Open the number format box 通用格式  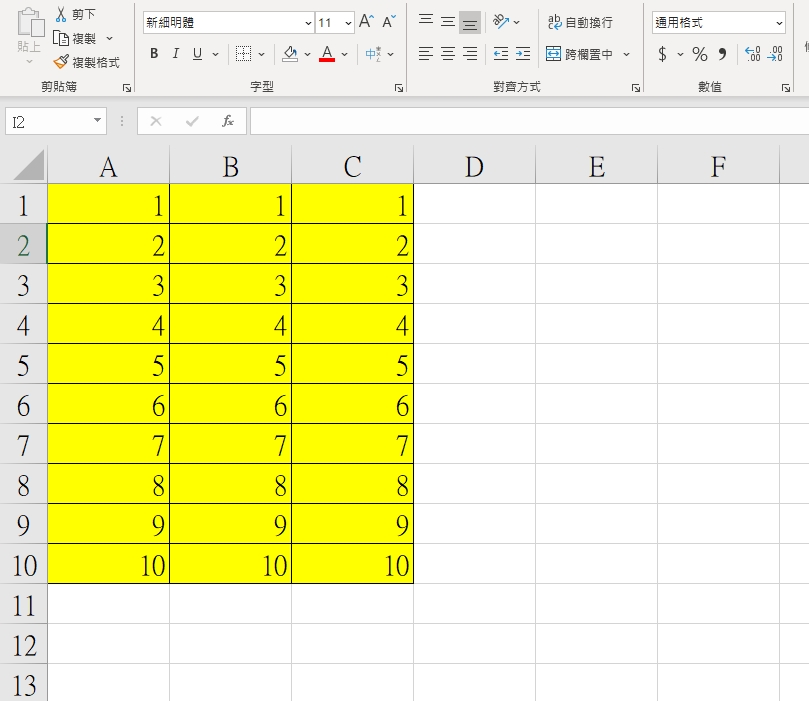[719, 23]
